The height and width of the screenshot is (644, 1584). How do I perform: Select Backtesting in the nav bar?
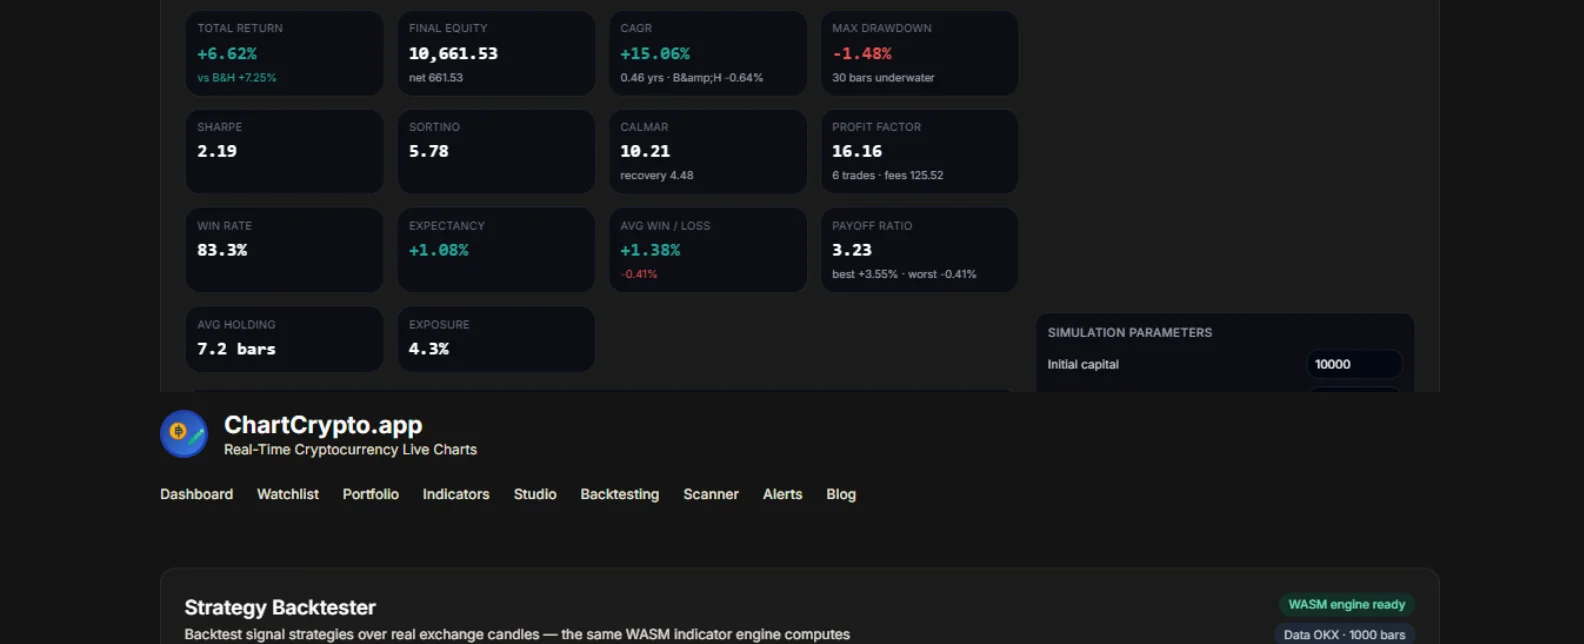(x=620, y=494)
